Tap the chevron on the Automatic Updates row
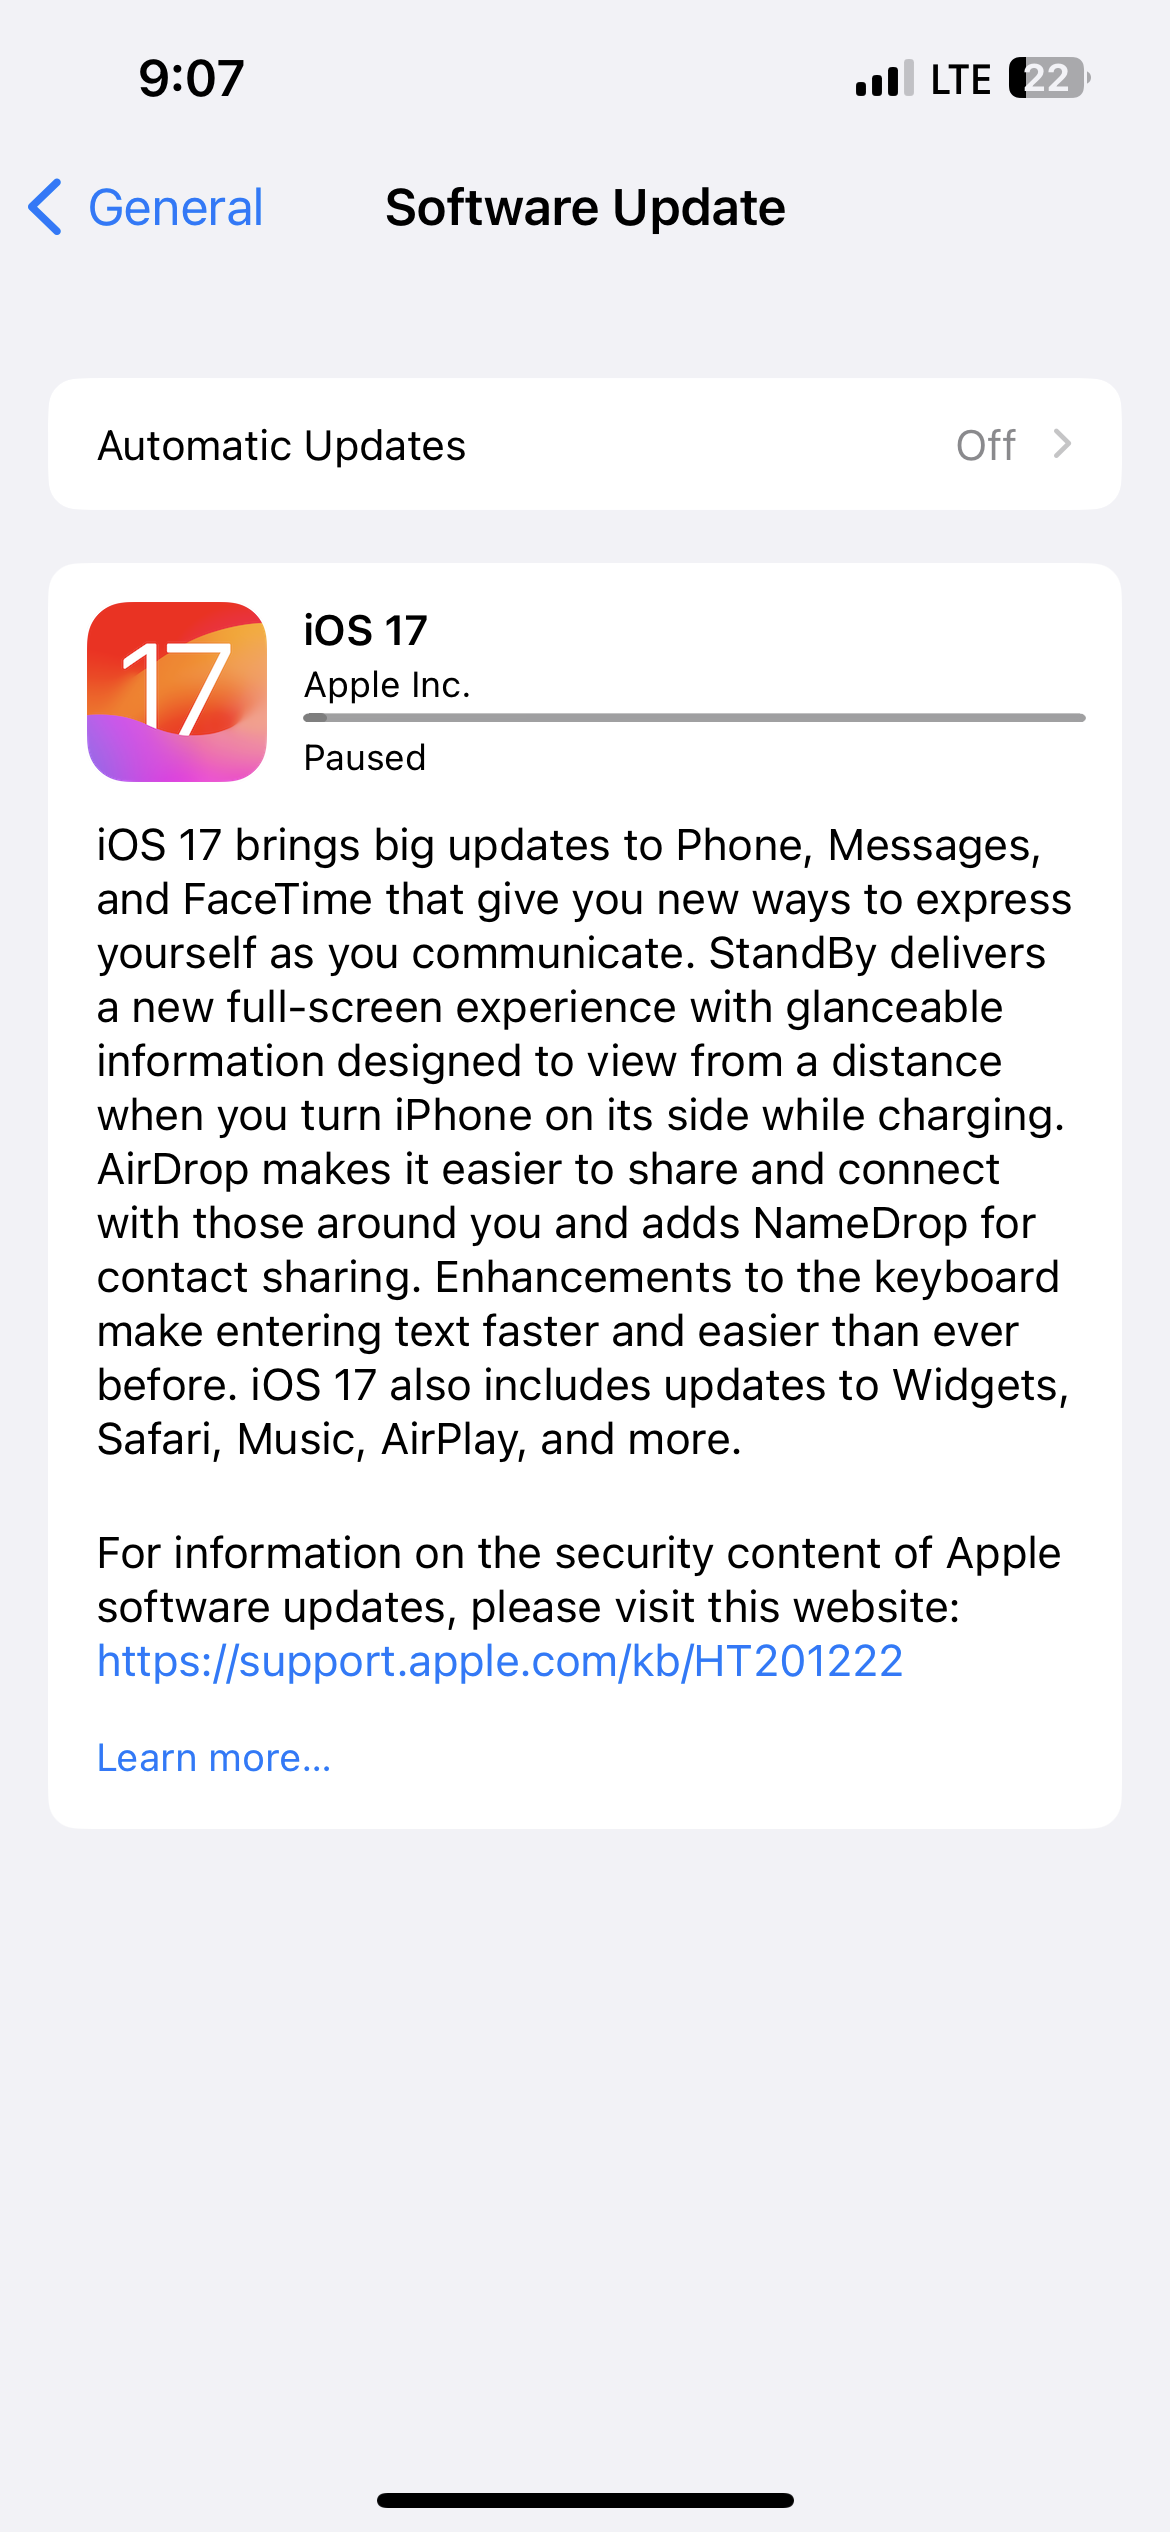 pyautogui.click(x=1063, y=445)
